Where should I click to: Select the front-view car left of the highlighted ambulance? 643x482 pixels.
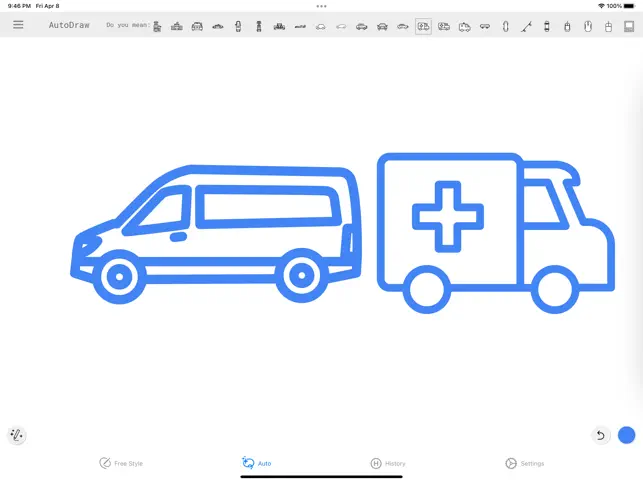tap(382, 27)
